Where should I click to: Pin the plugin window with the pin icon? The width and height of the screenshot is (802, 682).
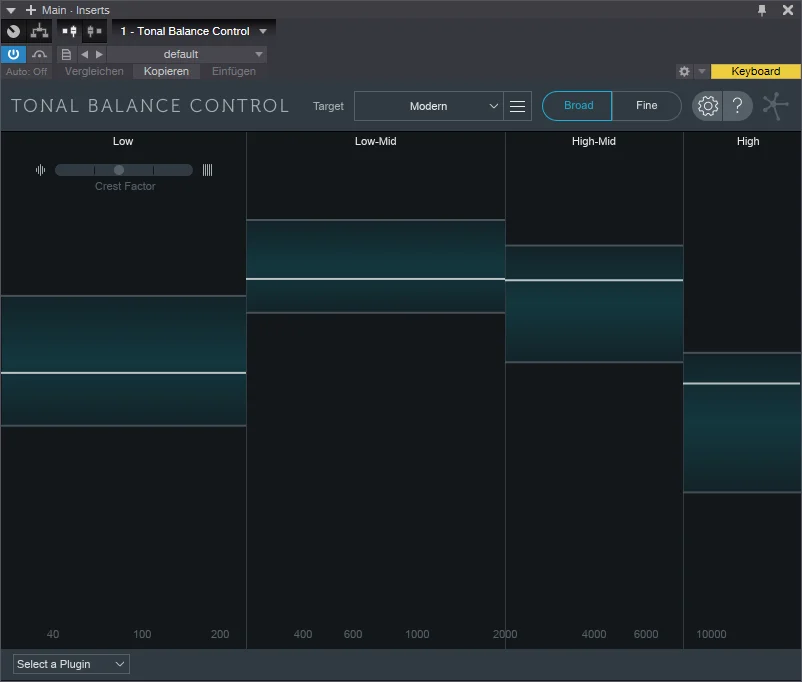[762, 10]
